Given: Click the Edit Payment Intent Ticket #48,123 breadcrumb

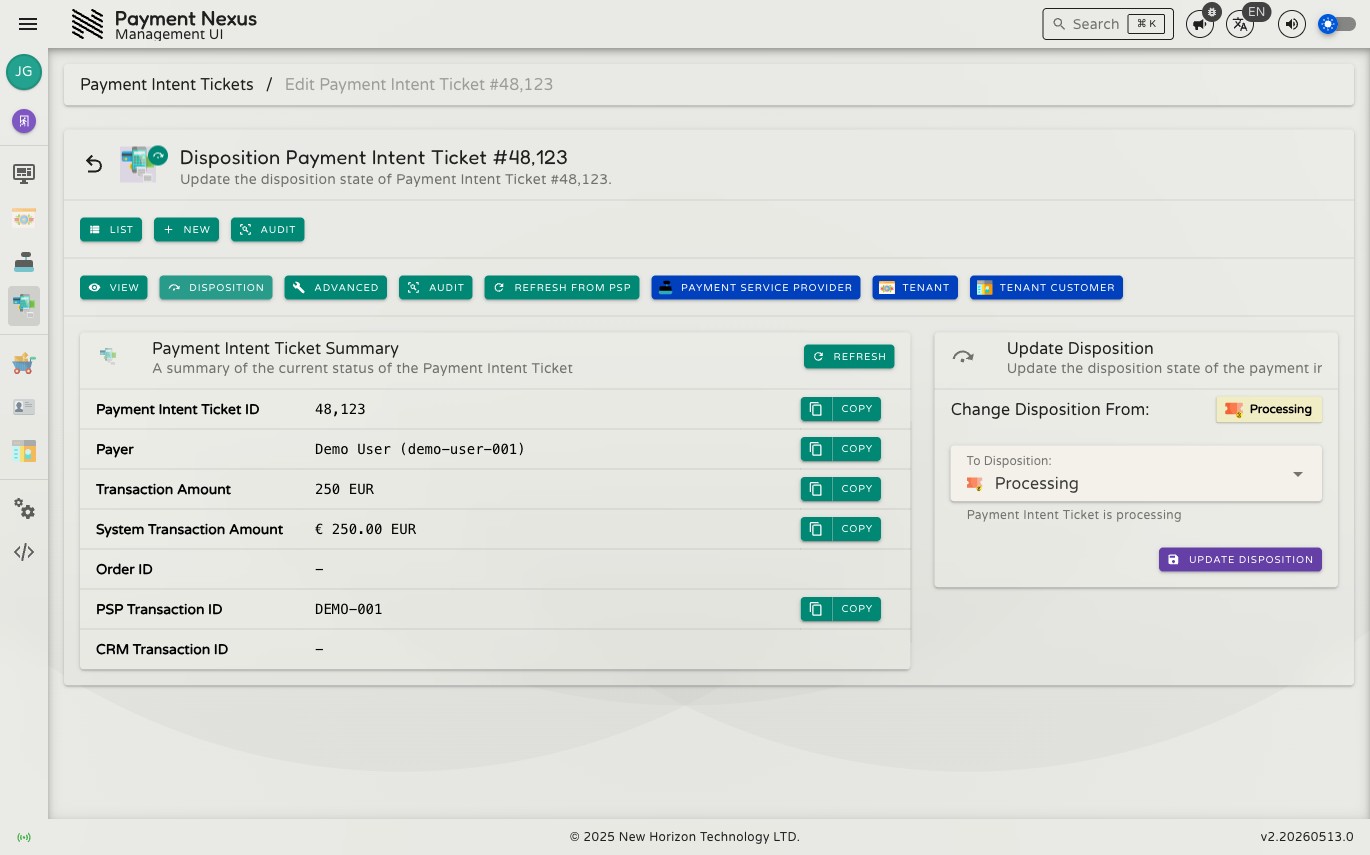Looking at the screenshot, I should click(x=419, y=85).
